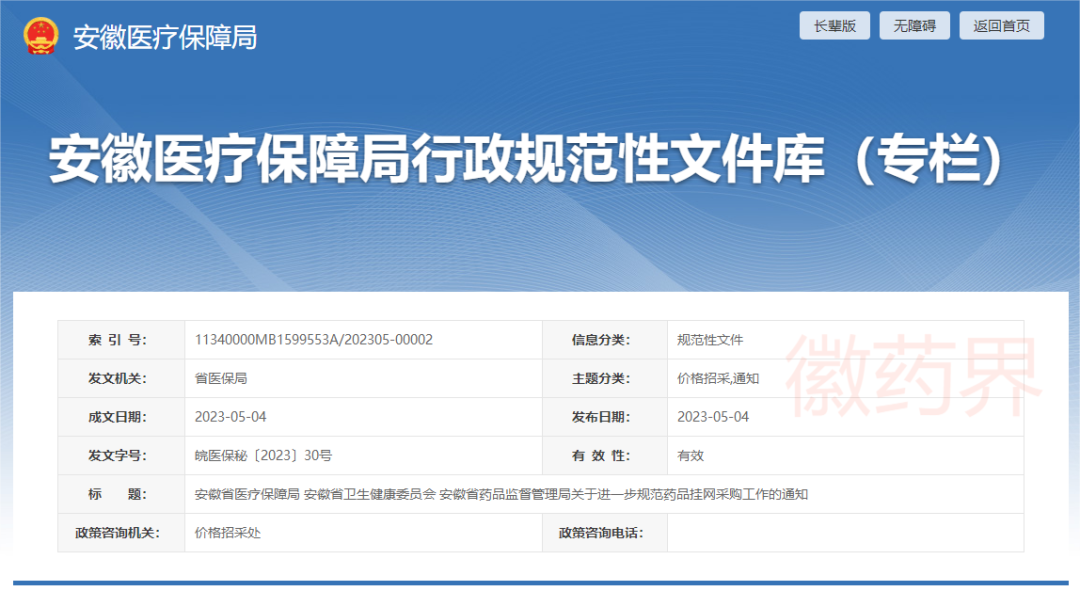This screenshot has height=607, width=1080.
Task: Click the 安徽医疗保障局 site name in header
Action: tap(165, 37)
